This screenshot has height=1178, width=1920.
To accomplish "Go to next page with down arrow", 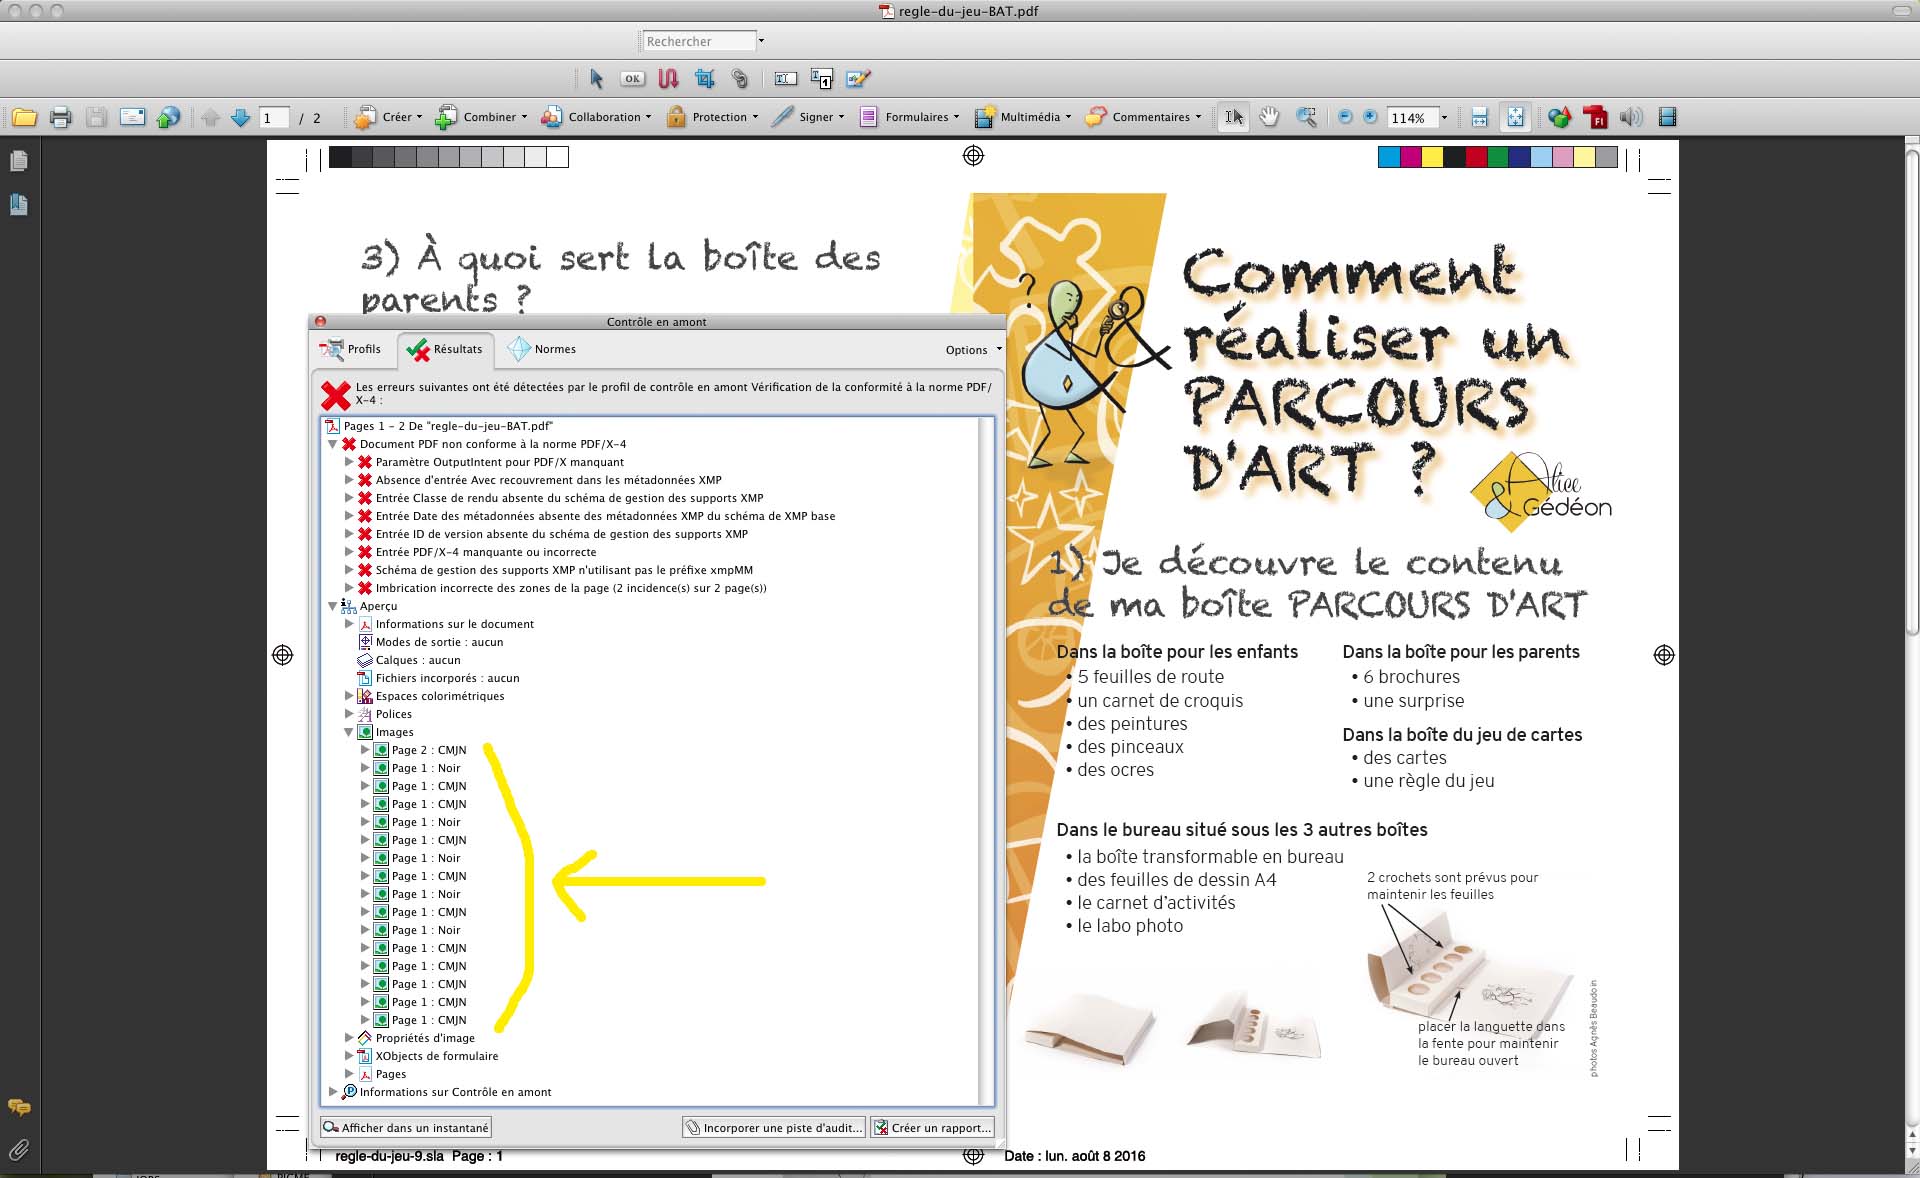I will [x=240, y=117].
